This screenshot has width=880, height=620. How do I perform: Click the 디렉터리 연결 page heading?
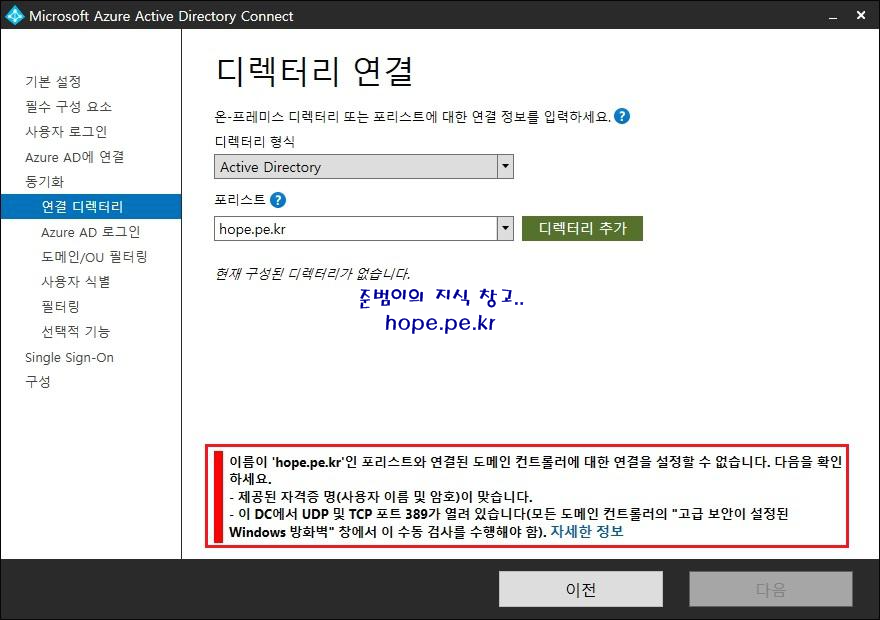314,71
